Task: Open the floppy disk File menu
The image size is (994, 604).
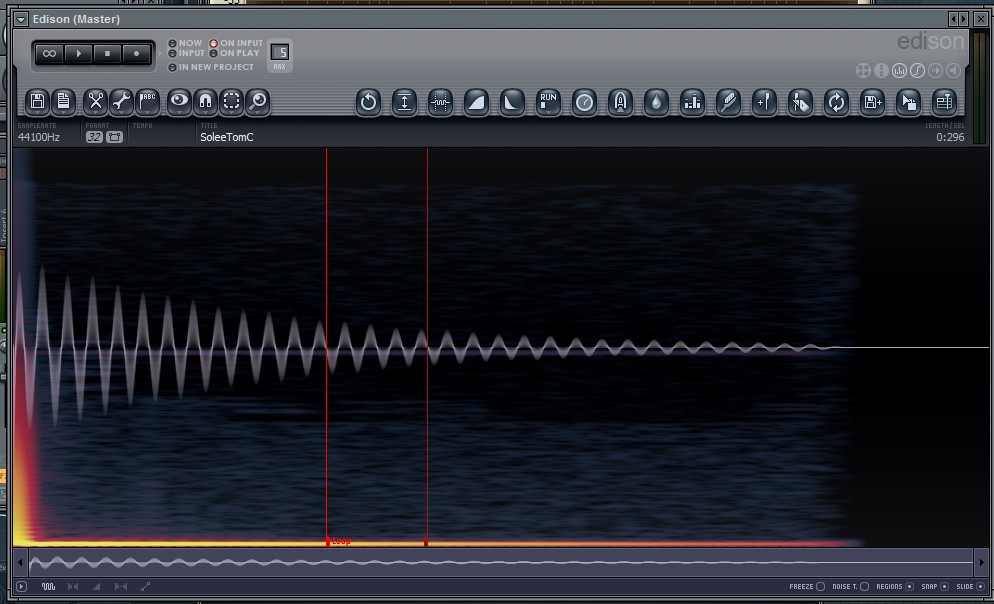Action: (x=37, y=101)
